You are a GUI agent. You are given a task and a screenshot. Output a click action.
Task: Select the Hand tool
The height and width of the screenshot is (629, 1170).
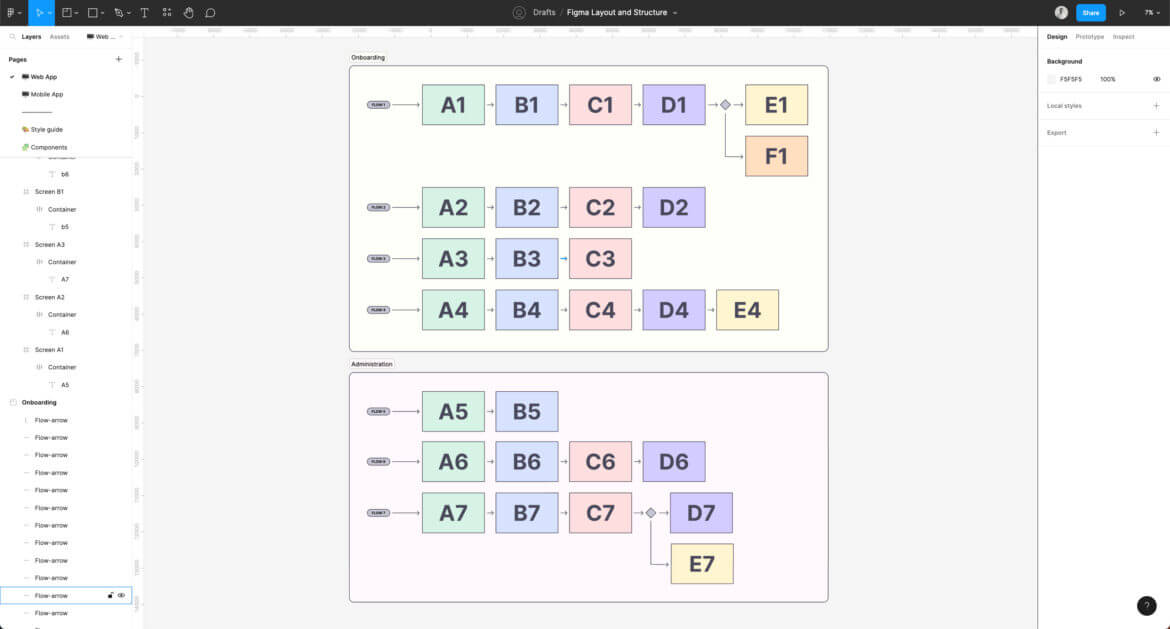(x=190, y=12)
